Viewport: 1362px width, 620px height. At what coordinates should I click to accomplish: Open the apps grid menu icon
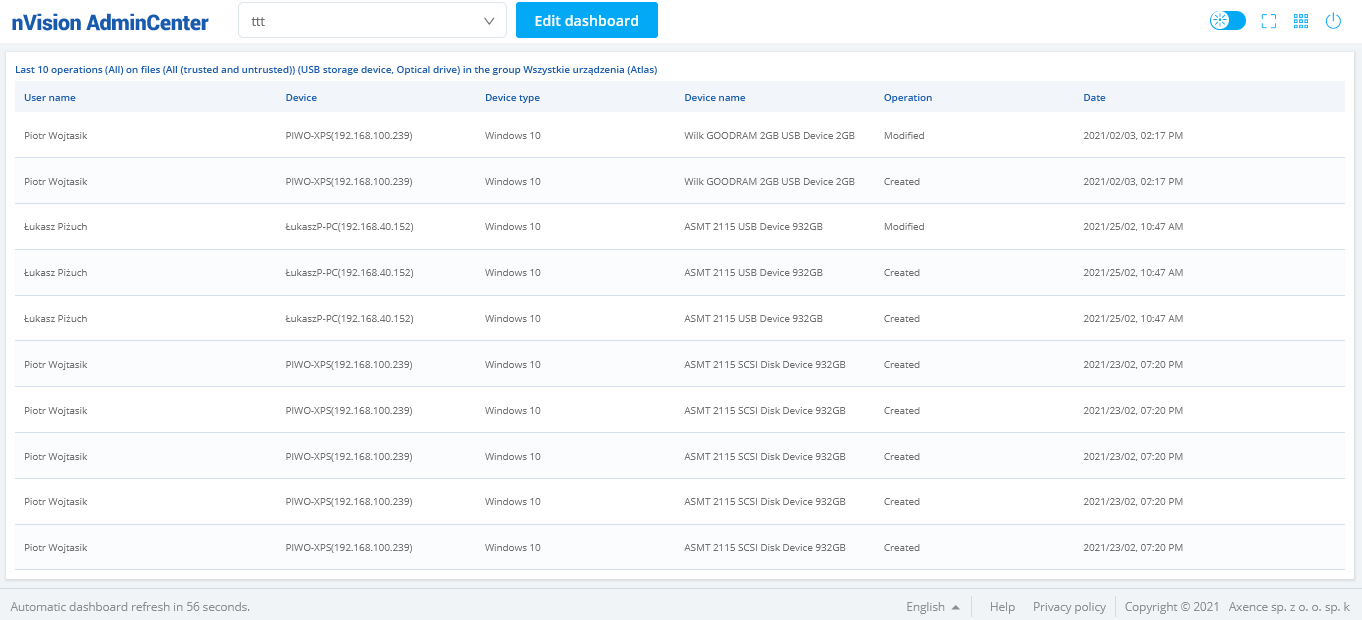1301,21
